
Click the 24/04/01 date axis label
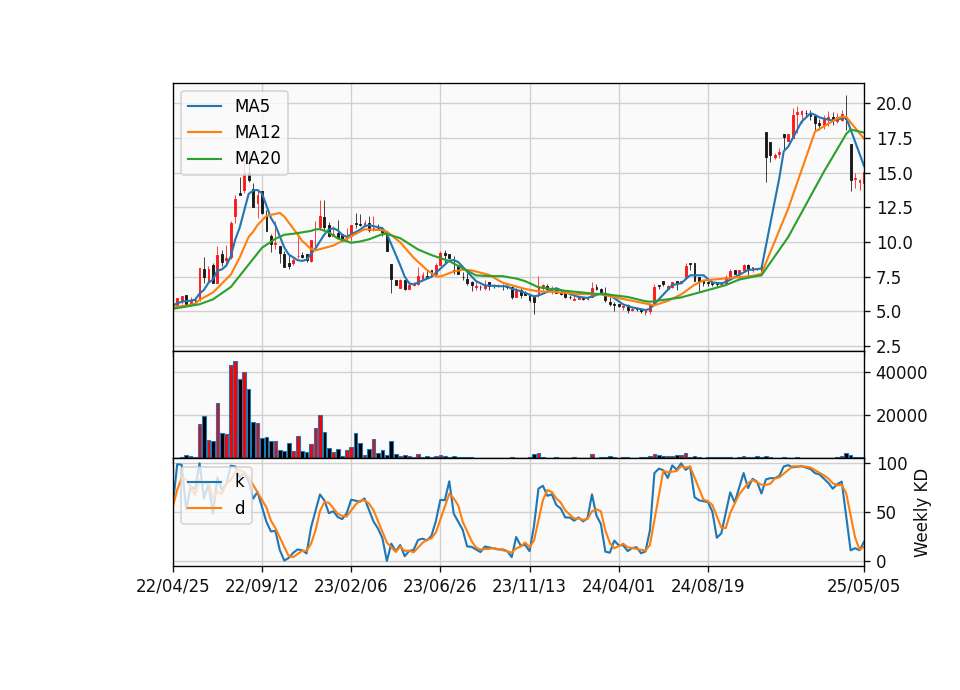click(x=618, y=586)
